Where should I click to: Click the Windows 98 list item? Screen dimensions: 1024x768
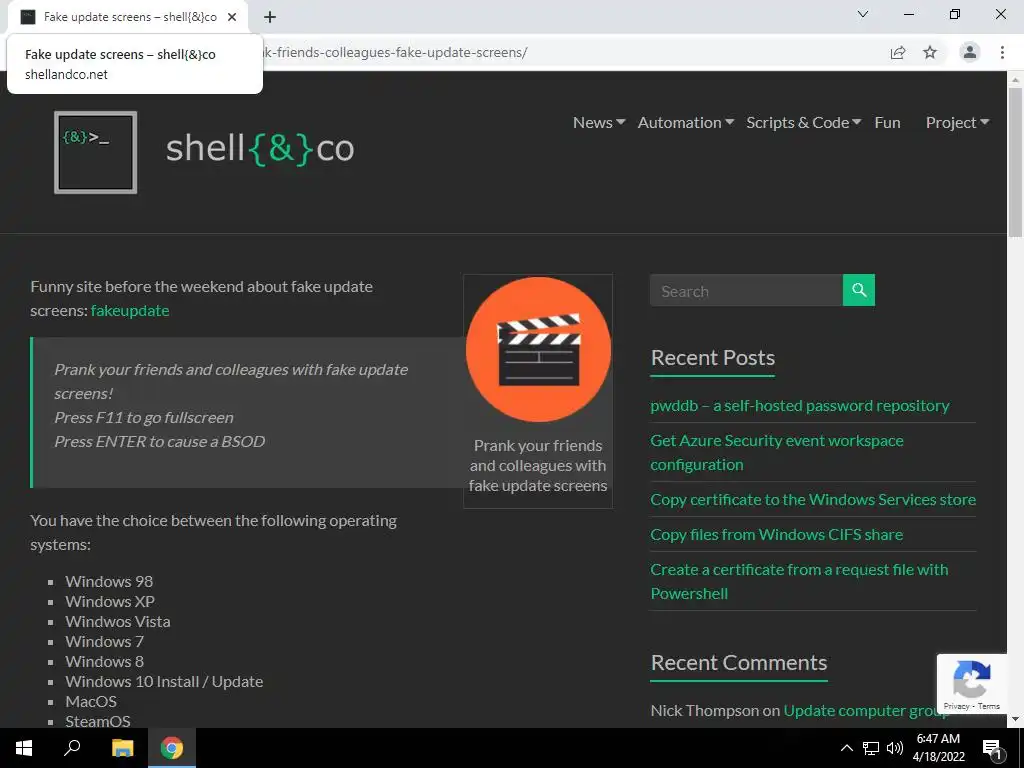coord(109,581)
